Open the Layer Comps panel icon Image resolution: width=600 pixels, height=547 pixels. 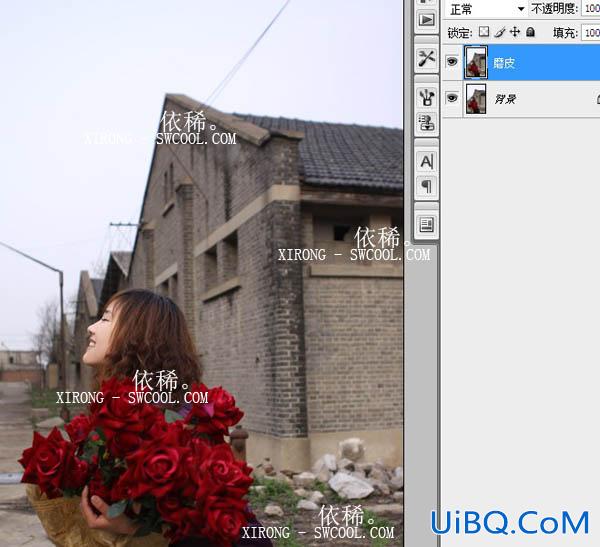pyautogui.click(x=426, y=225)
